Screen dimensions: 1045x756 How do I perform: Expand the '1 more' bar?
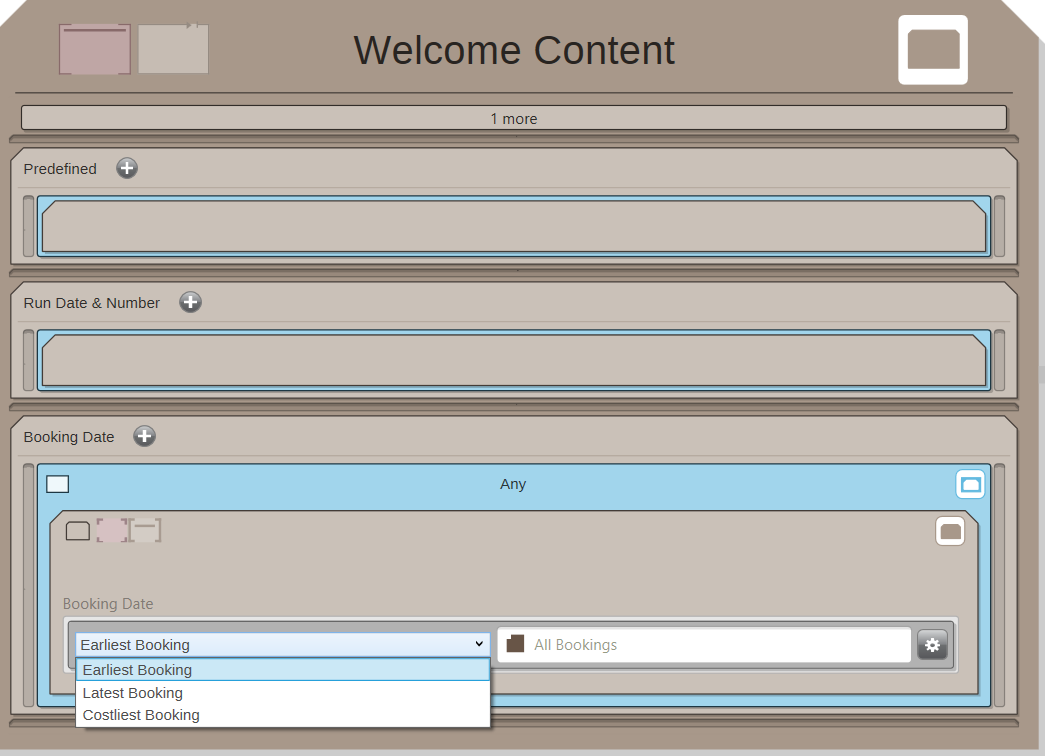pos(514,118)
